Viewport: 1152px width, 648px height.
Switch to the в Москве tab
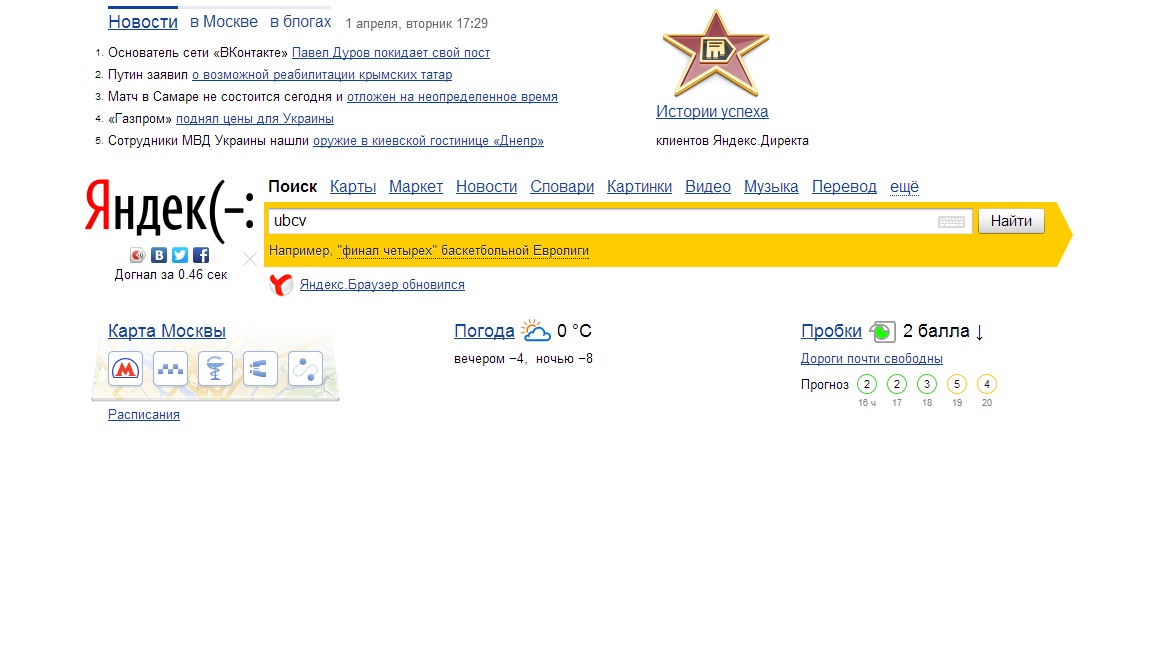[224, 22]
